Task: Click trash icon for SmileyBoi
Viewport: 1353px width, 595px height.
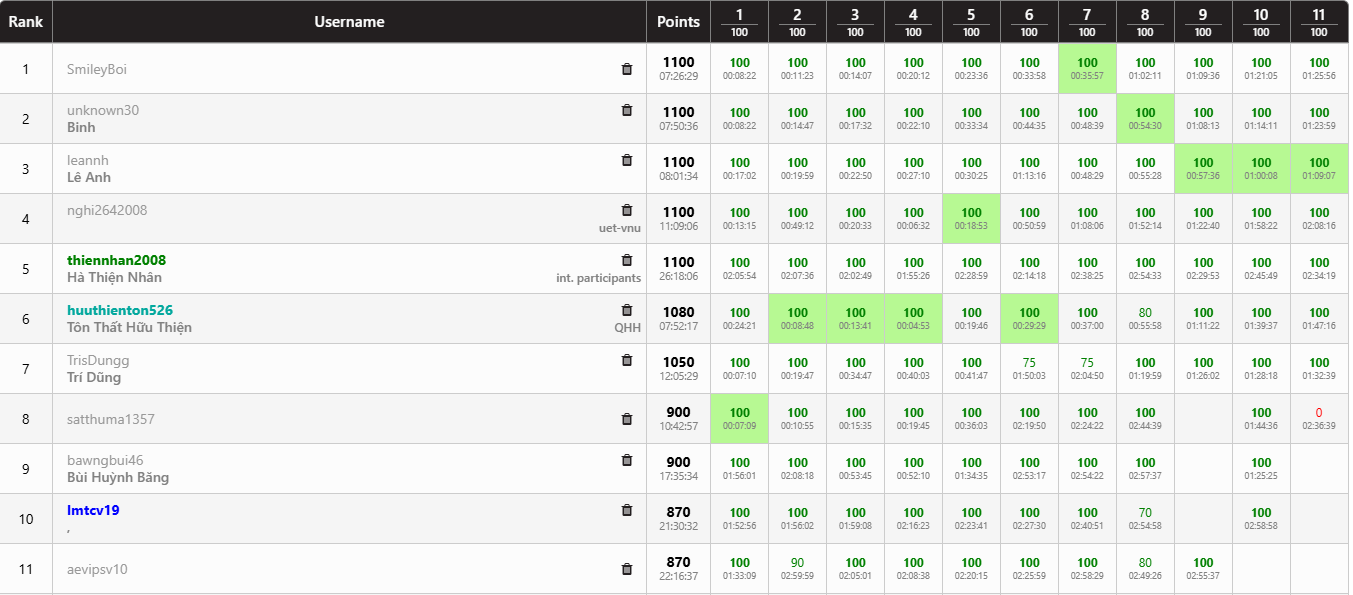Action: [627, 69]
